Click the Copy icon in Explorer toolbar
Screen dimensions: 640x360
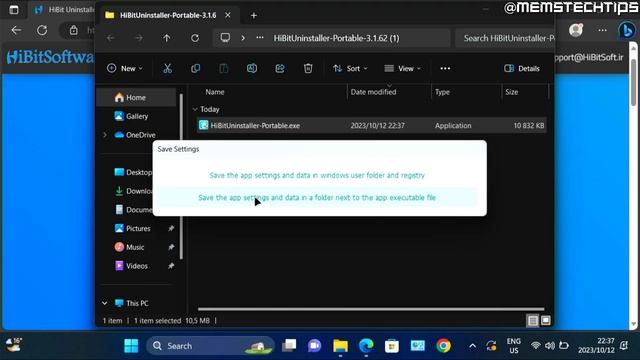[196, 69]
